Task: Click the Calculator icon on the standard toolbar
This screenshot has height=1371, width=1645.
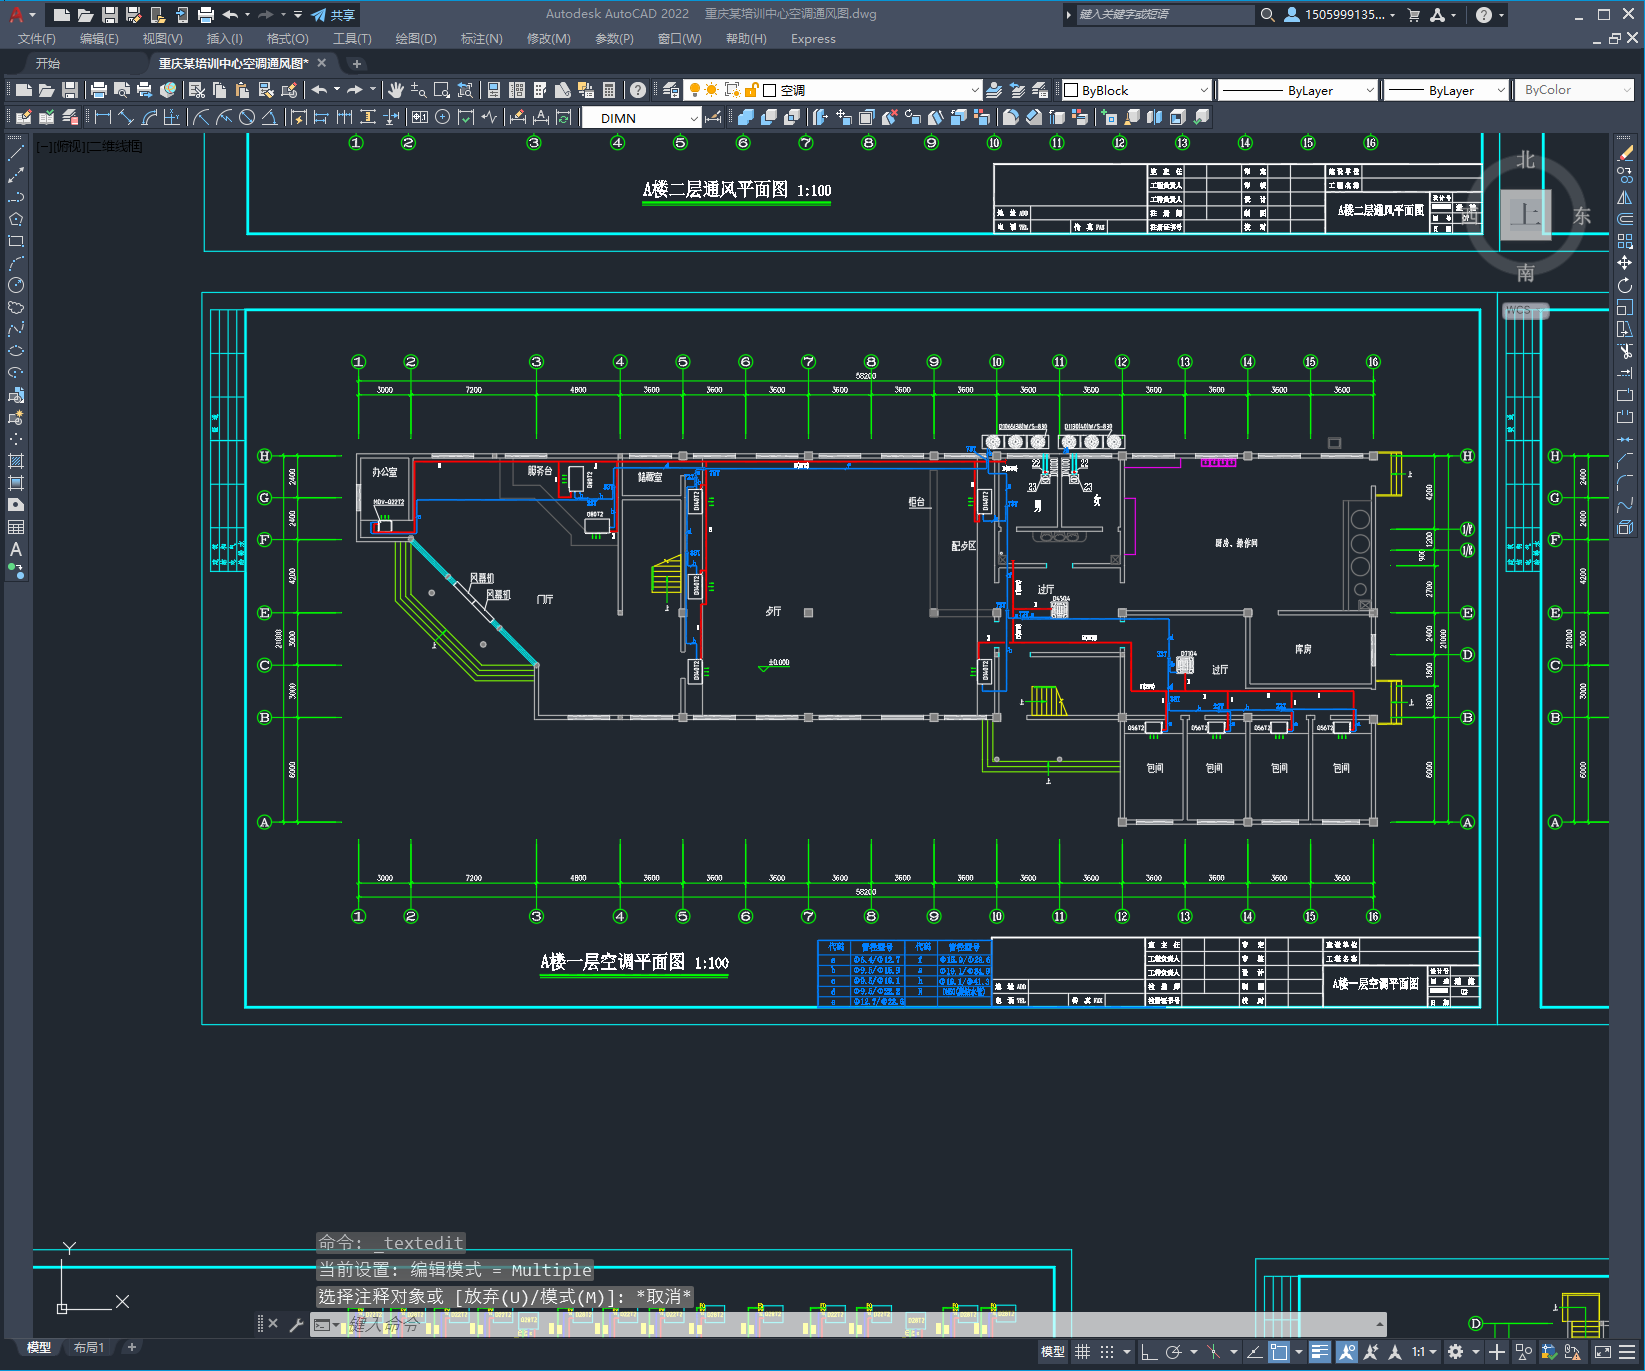Action: (609, 90)
